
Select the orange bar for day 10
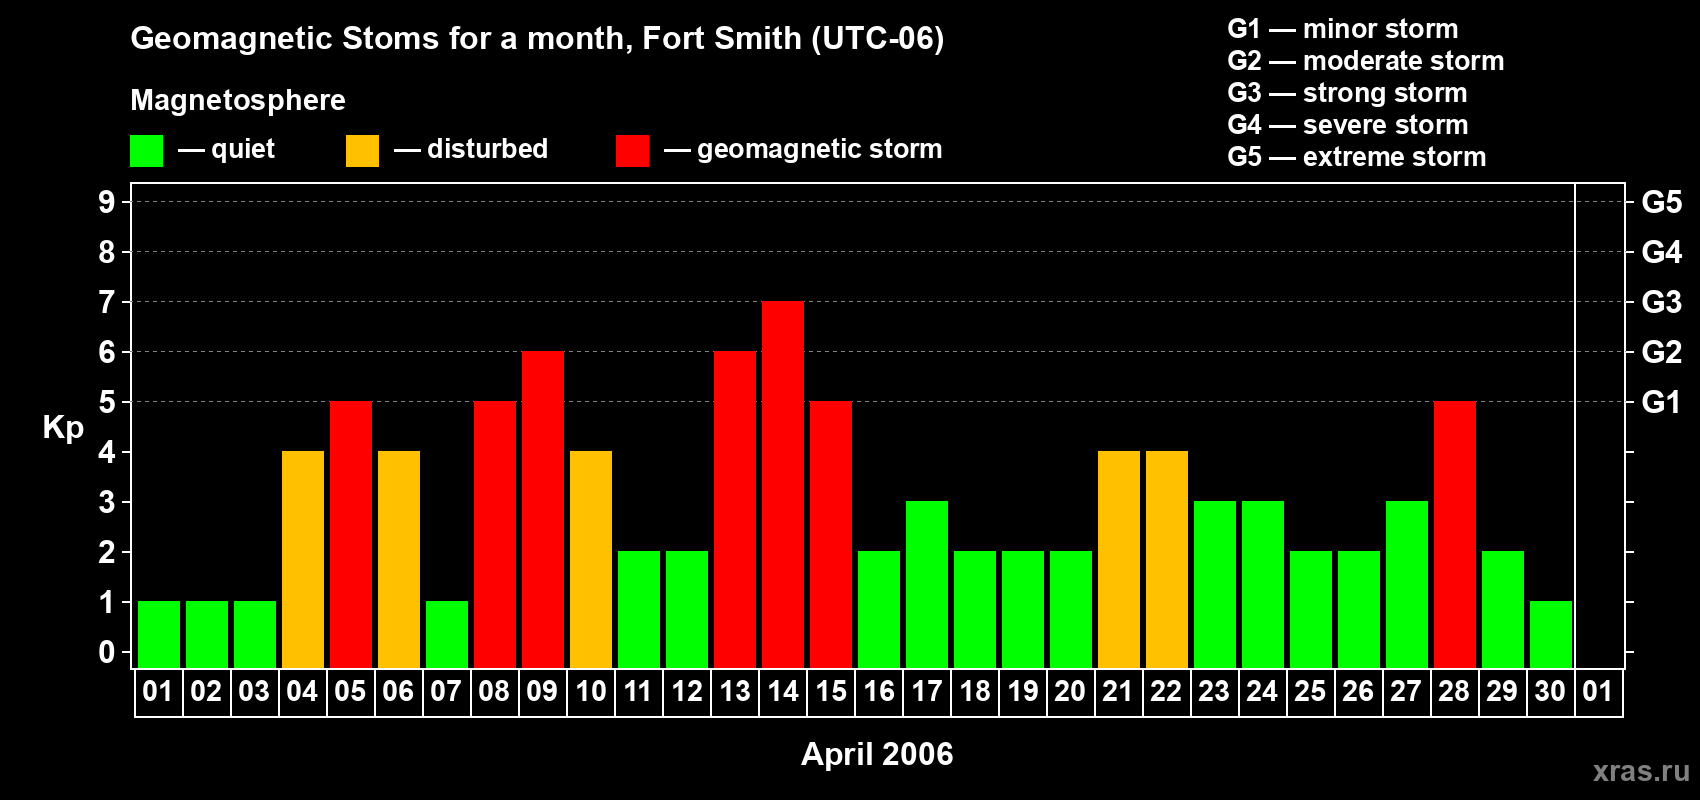(x=591, y=560)
